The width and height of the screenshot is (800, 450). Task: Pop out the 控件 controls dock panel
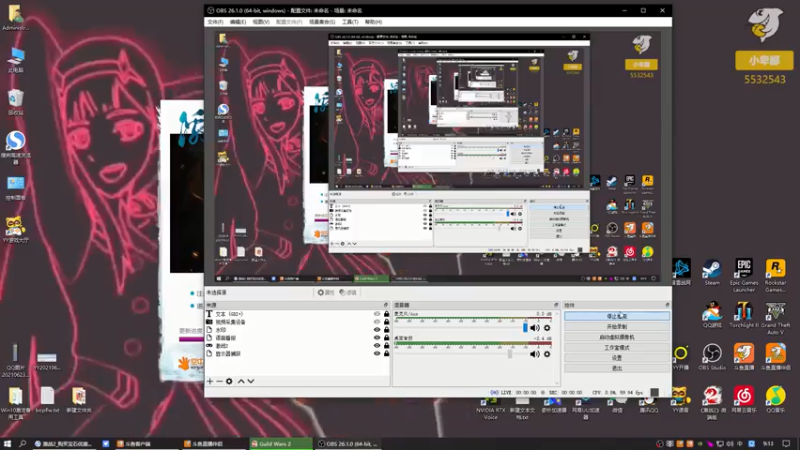(x=667, y=305)
